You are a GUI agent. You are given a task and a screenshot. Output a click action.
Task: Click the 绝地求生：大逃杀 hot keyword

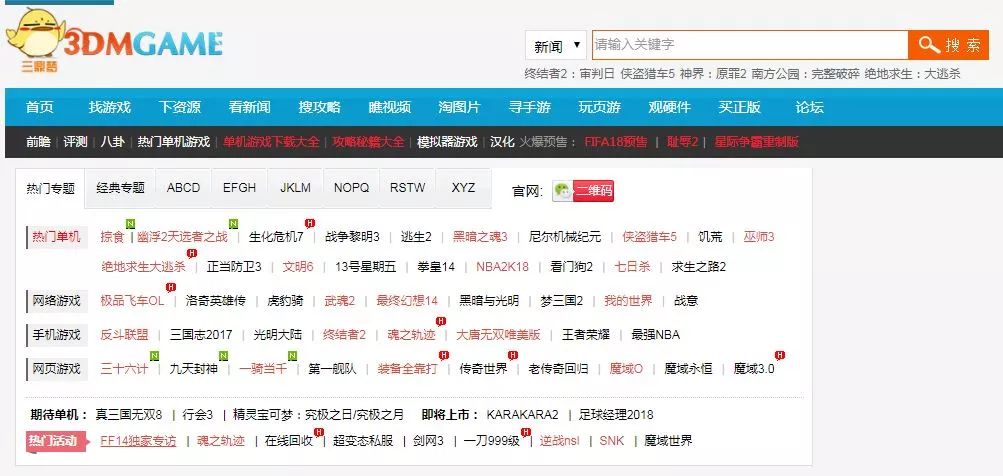912,74
